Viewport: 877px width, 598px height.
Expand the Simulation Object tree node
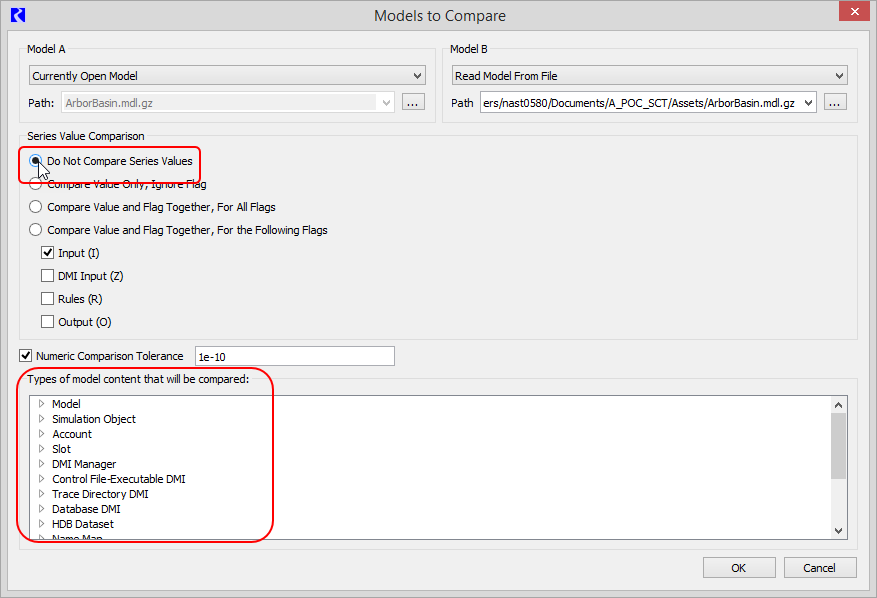coord(42,419)
